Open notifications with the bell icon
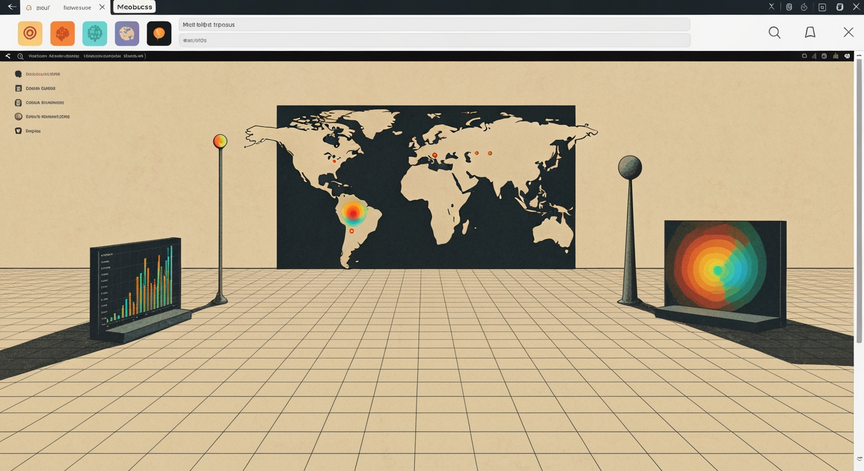This screenshot has height=471, width=864. pyautogui.click(x=810, y=33)
